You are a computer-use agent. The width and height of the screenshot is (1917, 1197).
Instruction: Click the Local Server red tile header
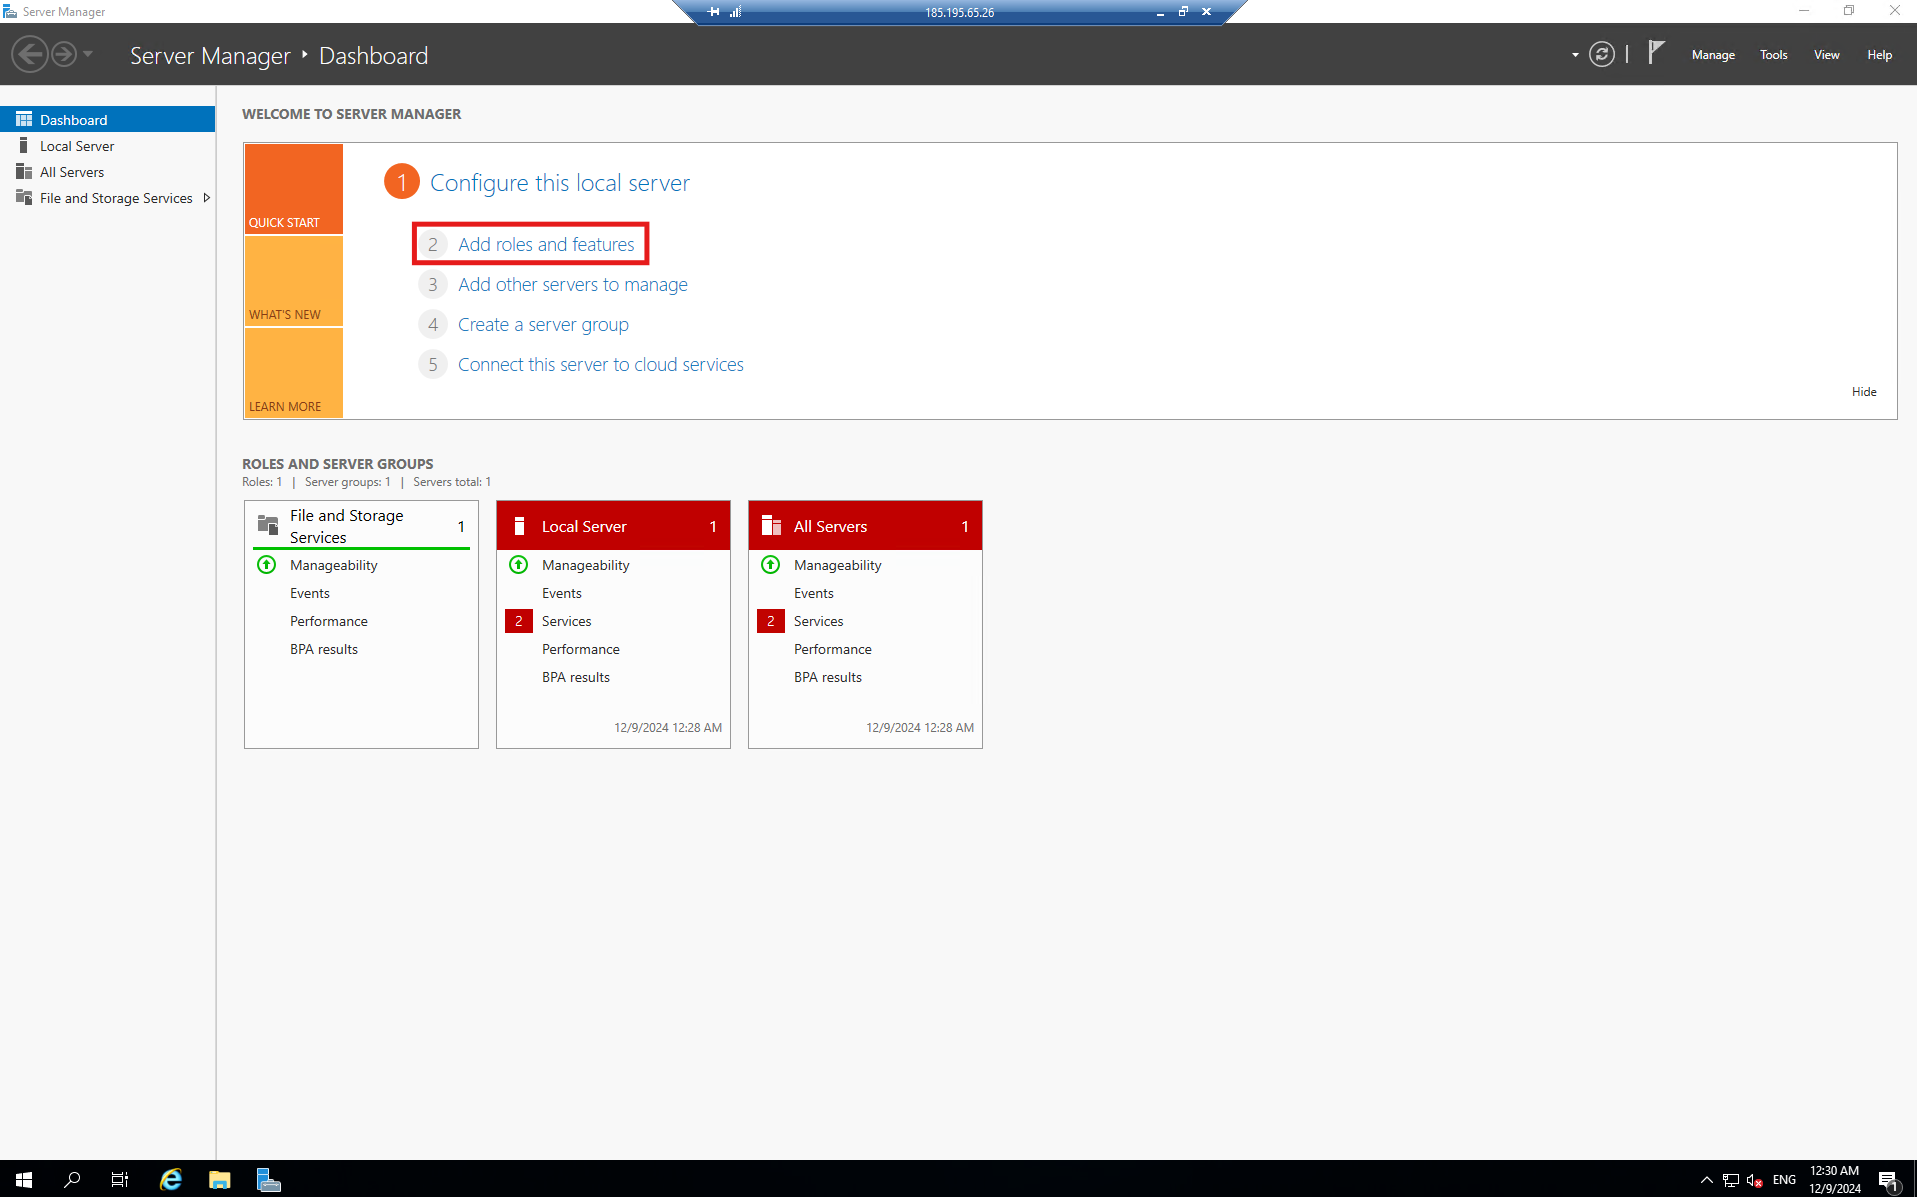613,526
